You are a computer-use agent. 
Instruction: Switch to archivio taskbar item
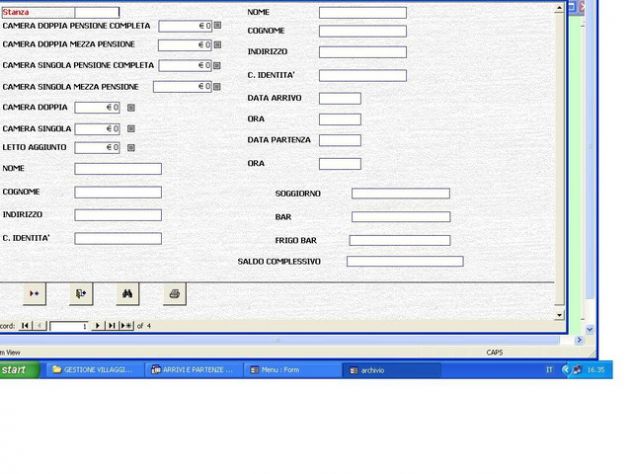pos(392,370)
